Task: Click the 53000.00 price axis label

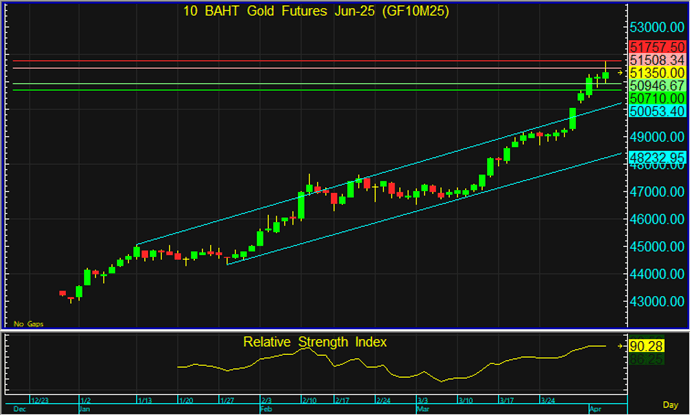Action: 657,28
